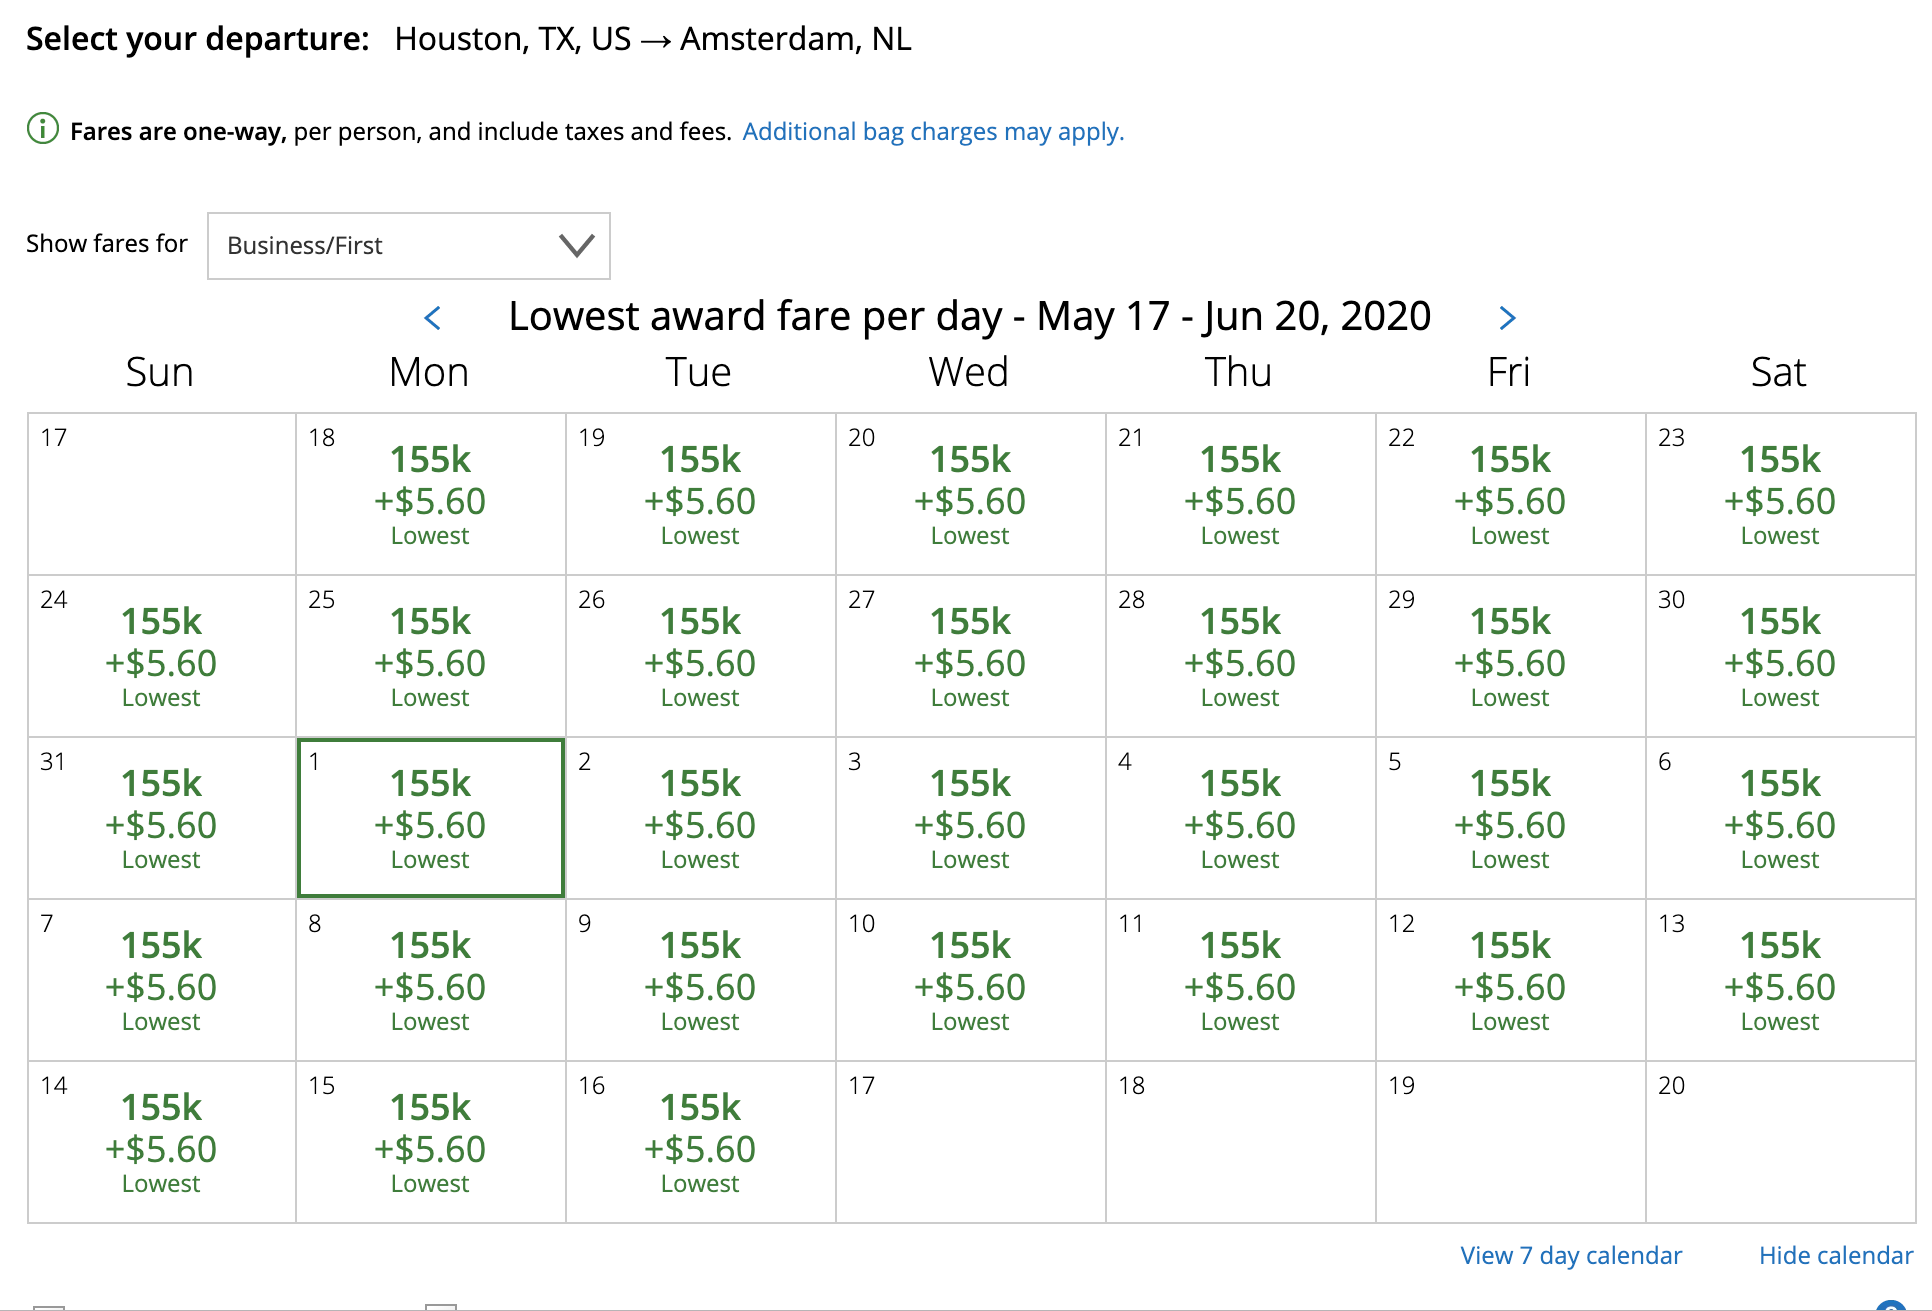The image size is (1932, 1311).
Task: Select May 18 award fare
Action: click(x=430, y=496)
